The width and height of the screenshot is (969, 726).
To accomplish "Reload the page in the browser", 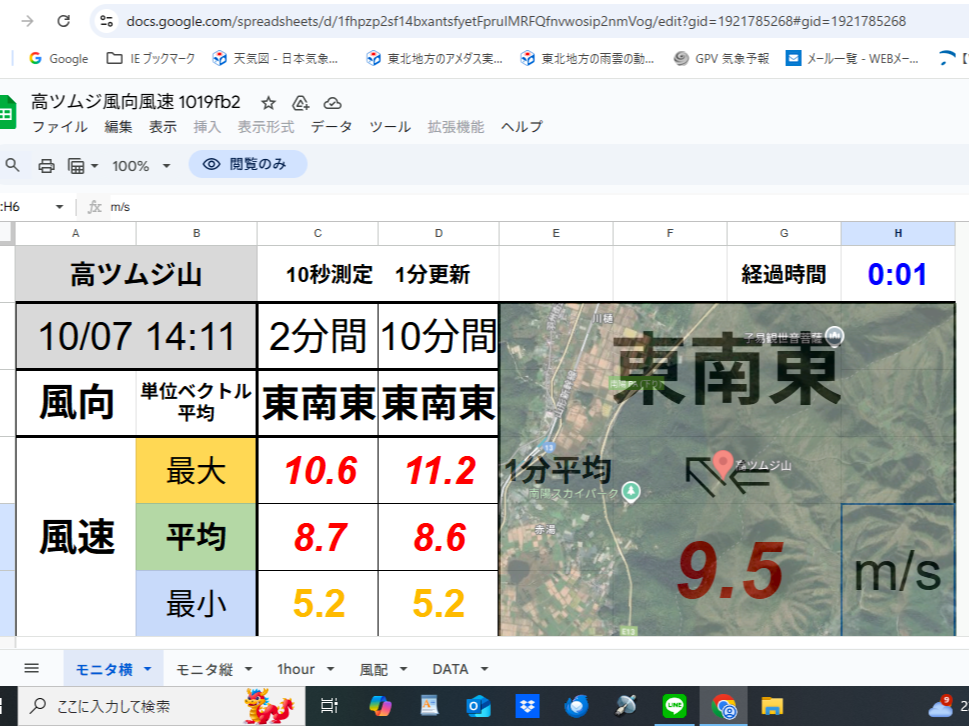I will [x=63, y=21].
